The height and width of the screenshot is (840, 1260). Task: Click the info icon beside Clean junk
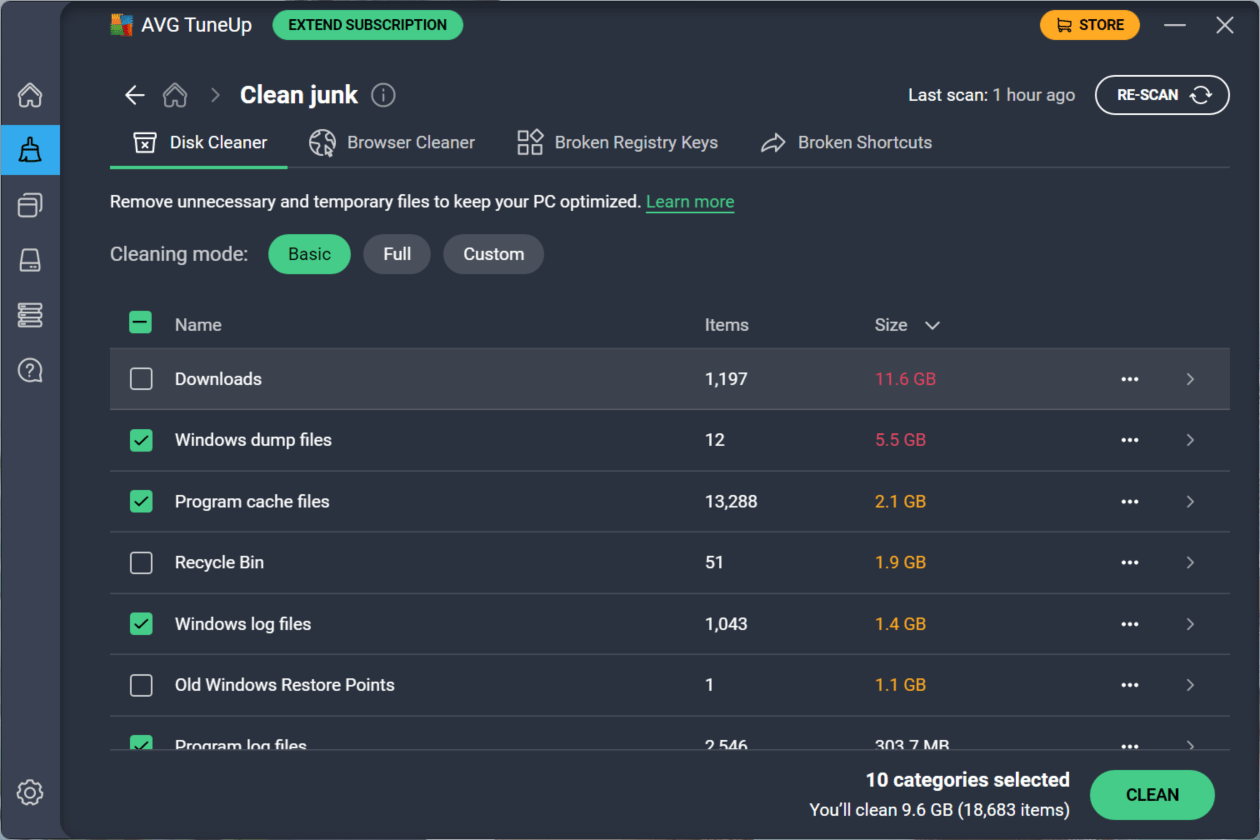(383, 95)
